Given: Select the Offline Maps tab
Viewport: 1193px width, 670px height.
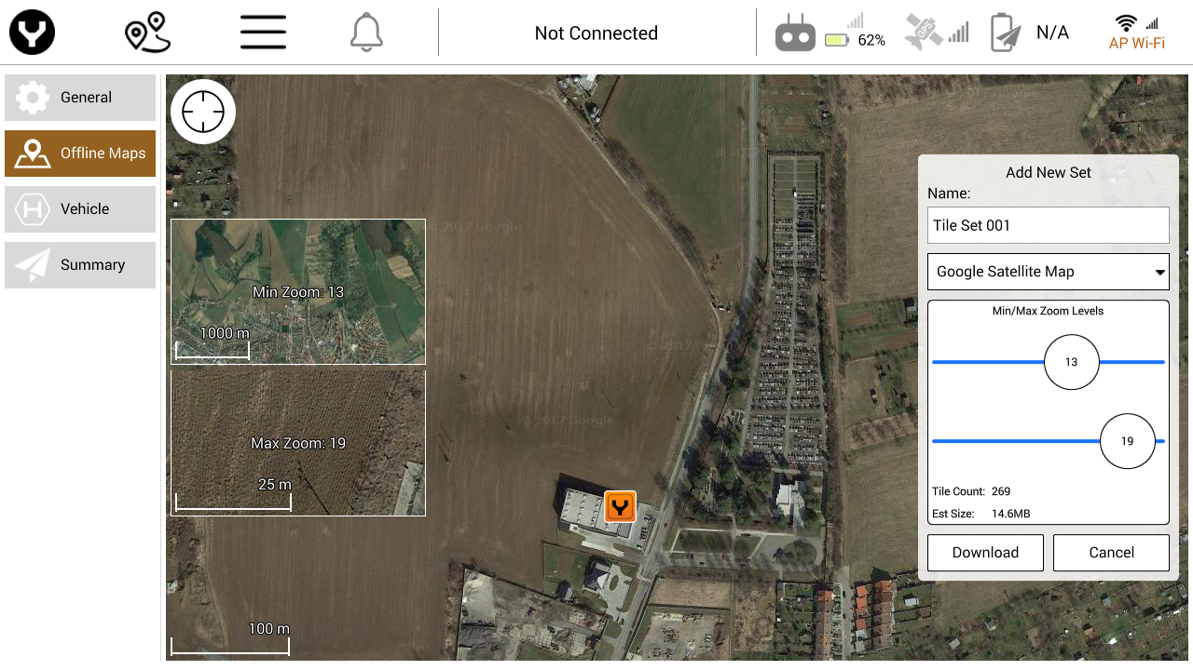Looking at the screenshot, I should click(x=80, y=153).
